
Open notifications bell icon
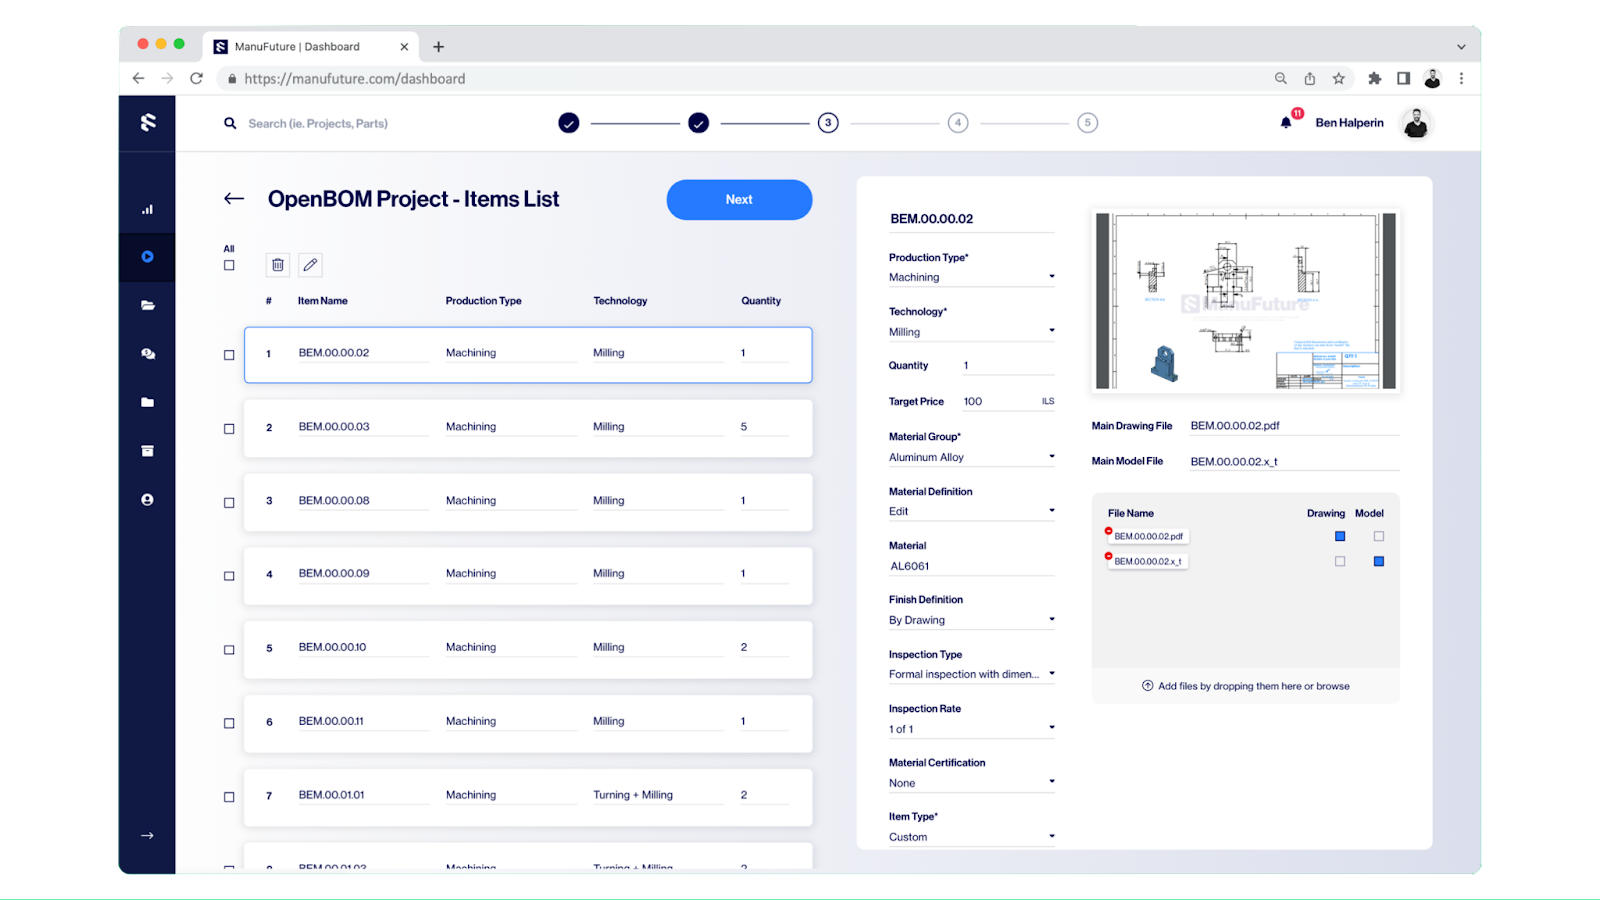[x=1286, y=122]
